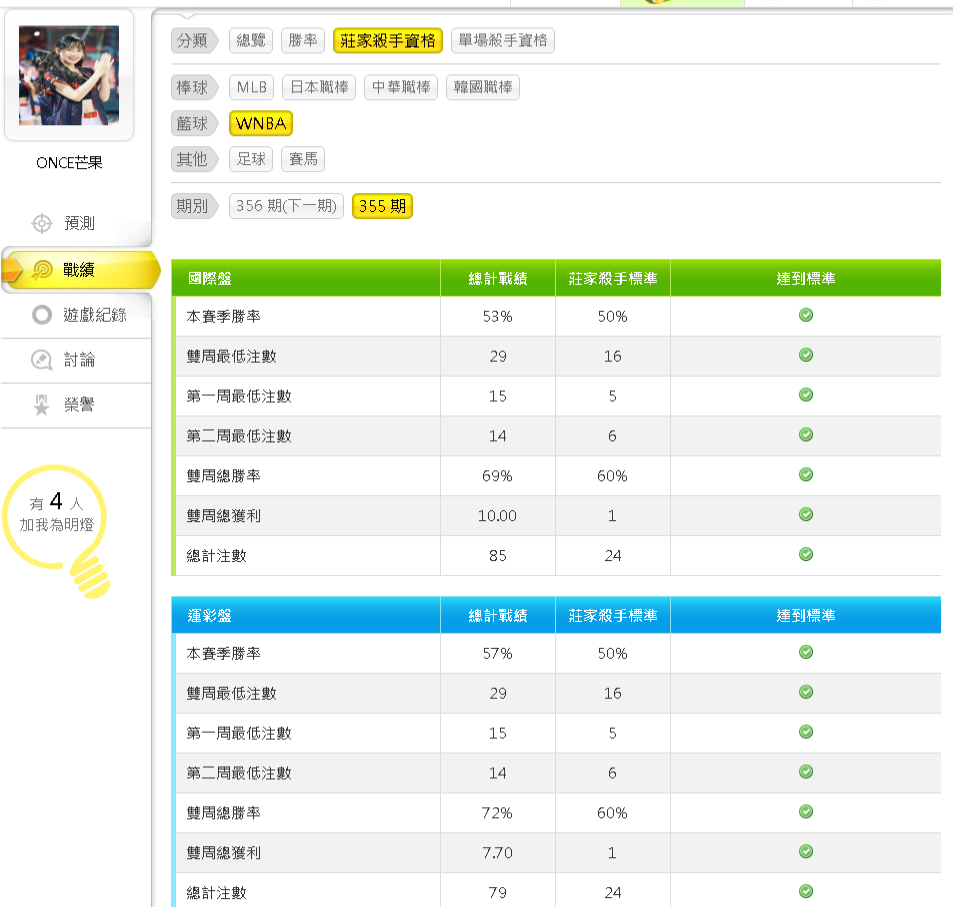Click the 討論 speech bubble icon
953x907 pixels.
(41, 360)
